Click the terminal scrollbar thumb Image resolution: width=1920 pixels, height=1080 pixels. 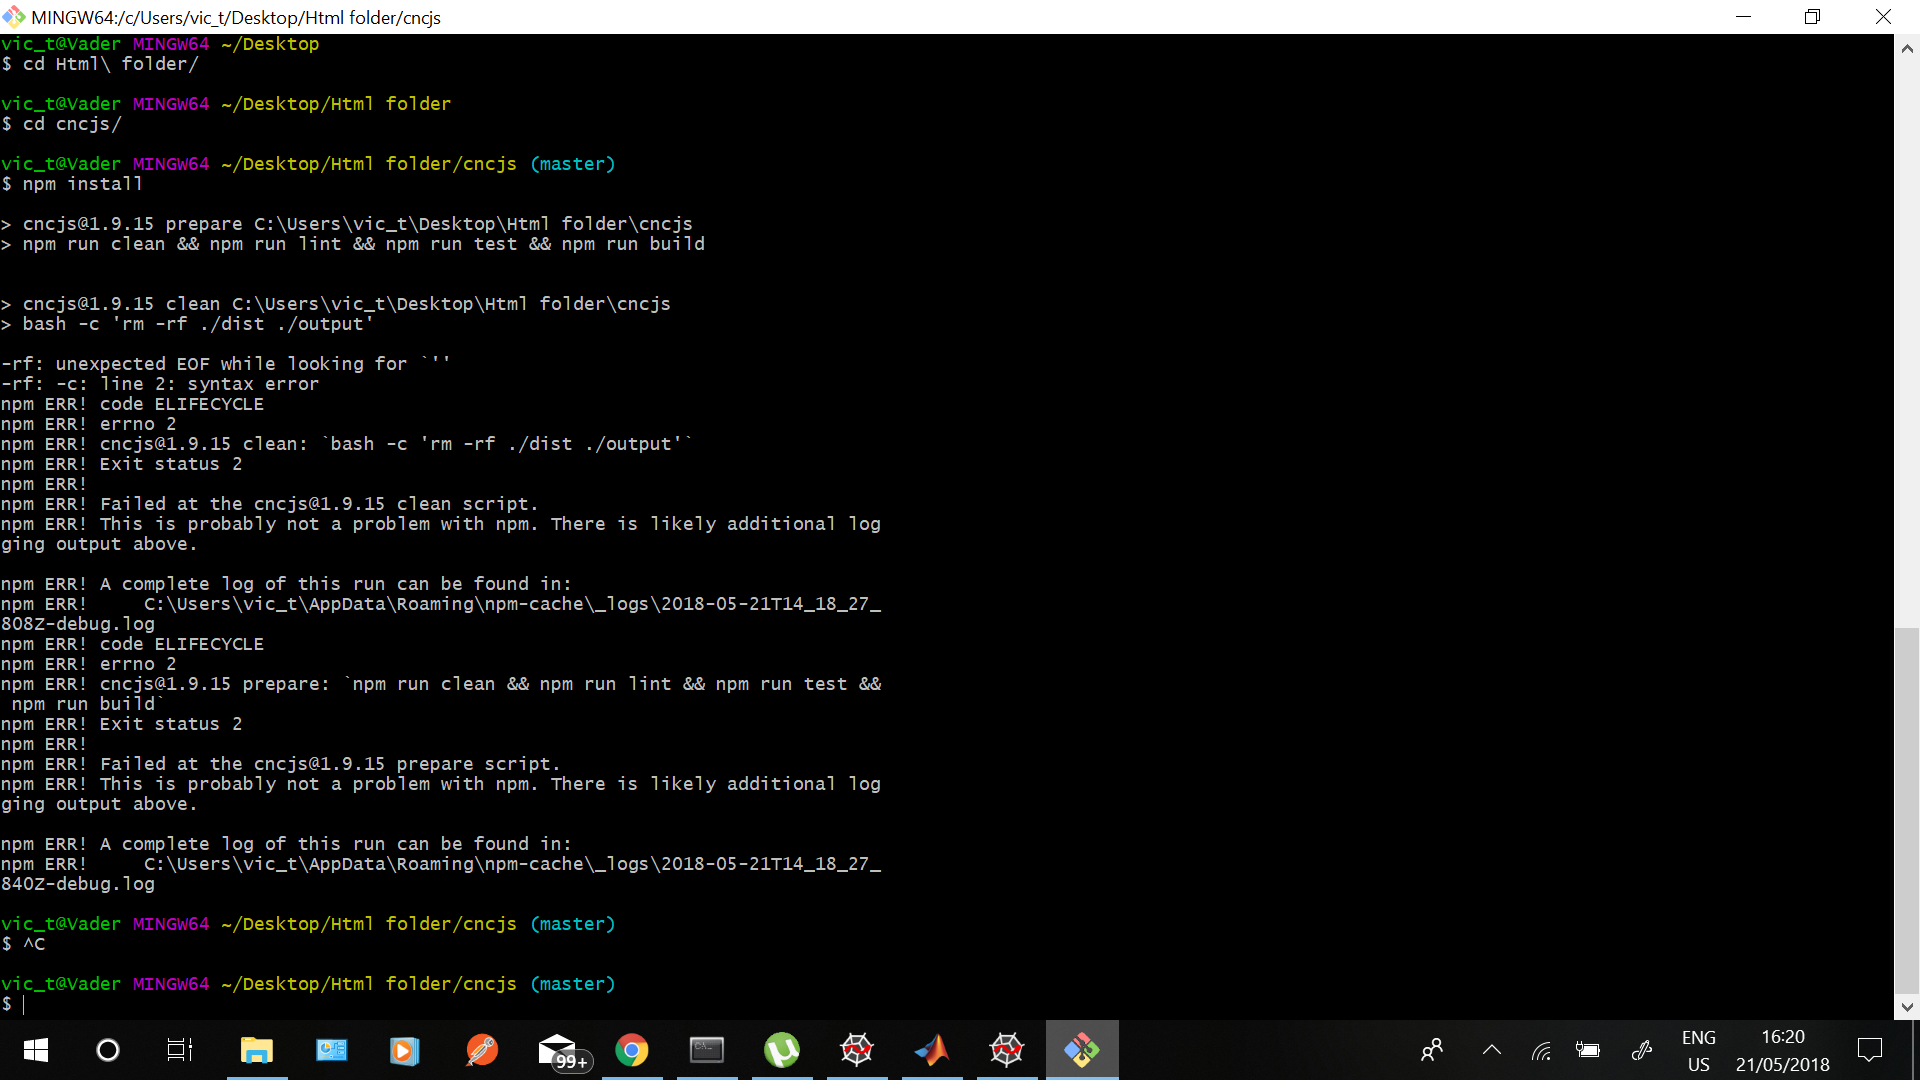click(x=1907, y=810)
